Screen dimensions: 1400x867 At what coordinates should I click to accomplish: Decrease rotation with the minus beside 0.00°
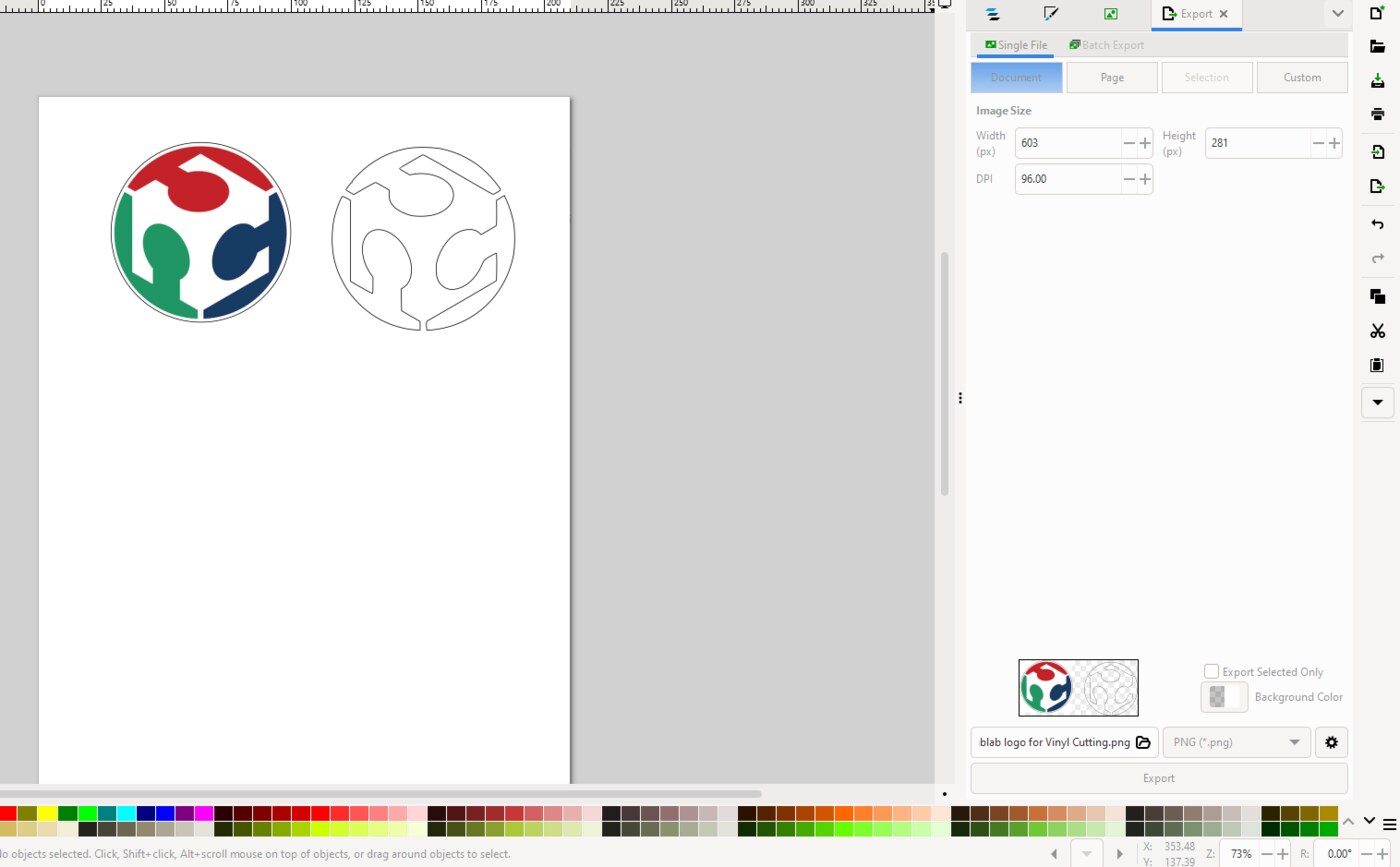pos(1368,854)
